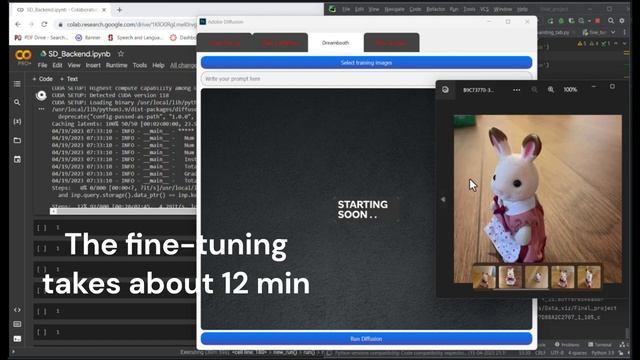Screen dimensions: 640x360
Task: Click photo viewer 100% zoom level
Action: (570, 89)
